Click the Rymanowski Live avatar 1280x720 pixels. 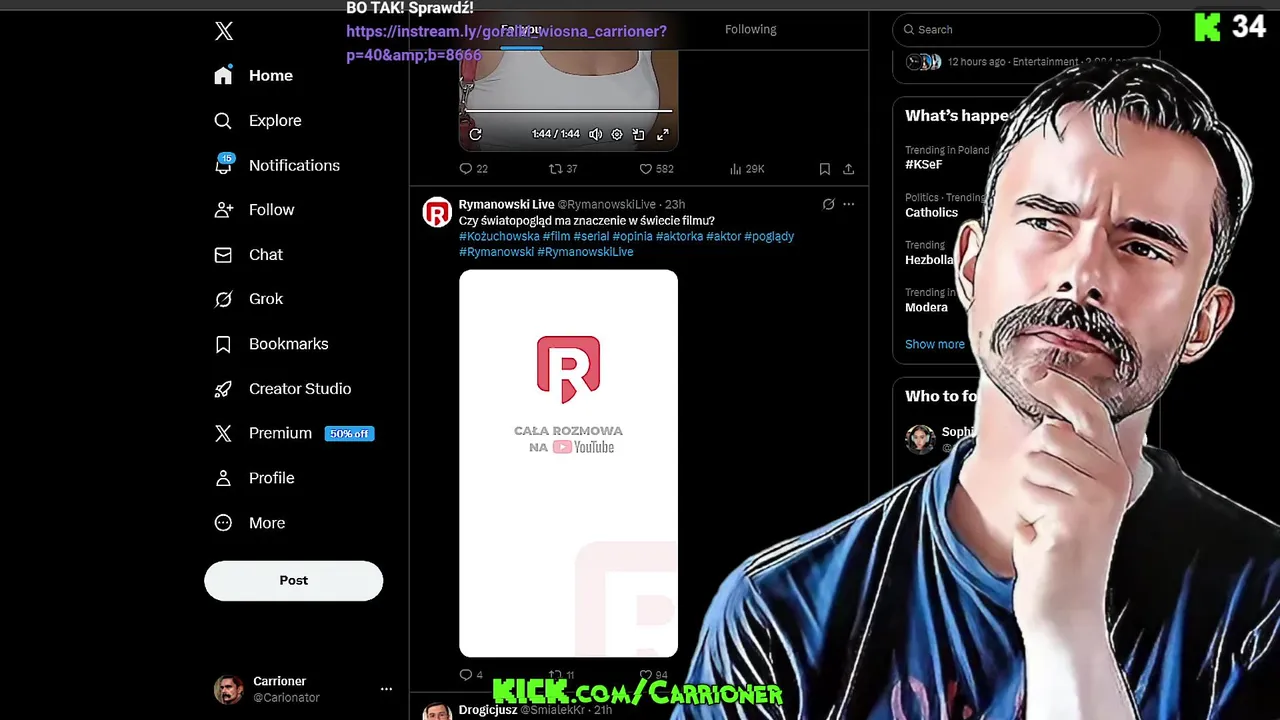437,212
